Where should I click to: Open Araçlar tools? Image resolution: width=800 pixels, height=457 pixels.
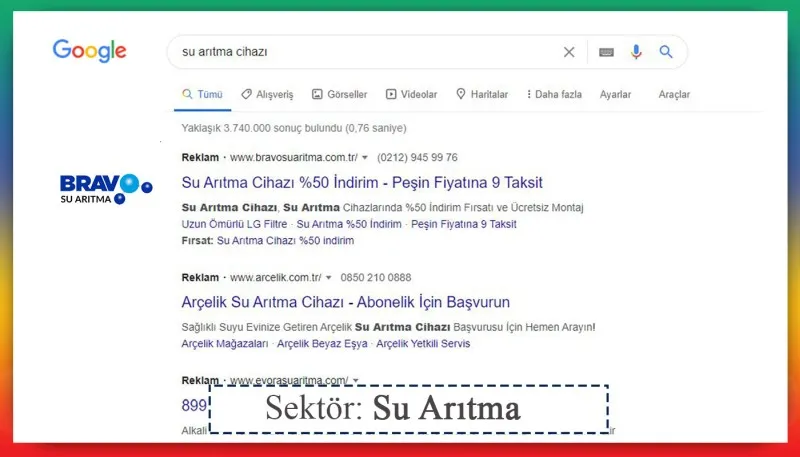pyautogui.click(x=674, y=94)
